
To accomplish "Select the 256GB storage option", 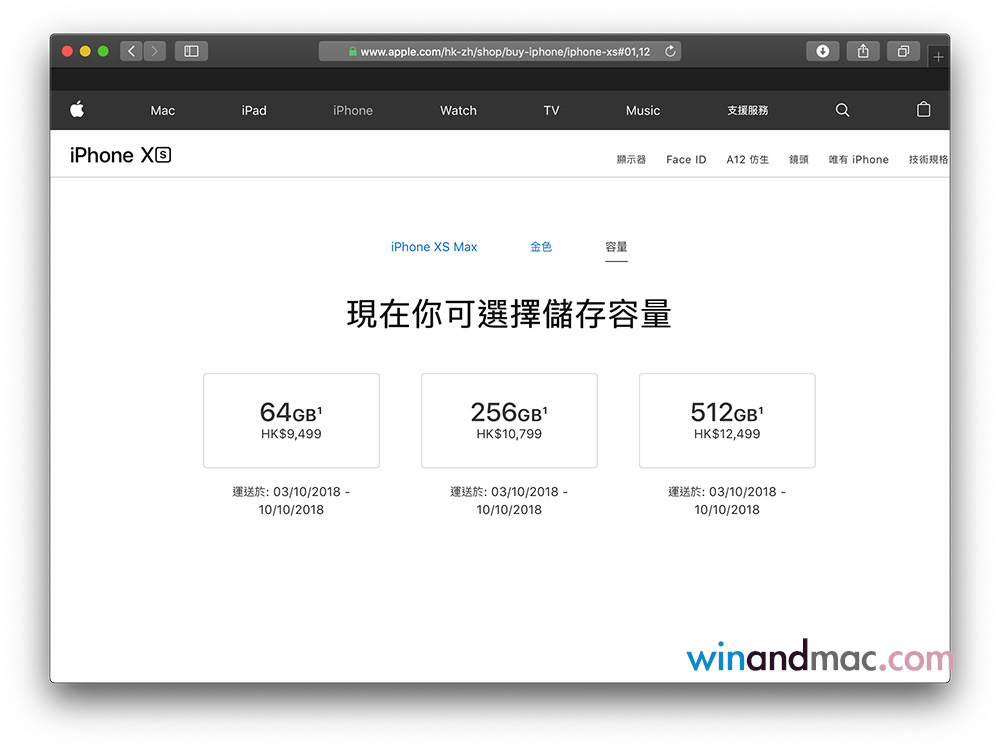I will (x=509, y=420).
